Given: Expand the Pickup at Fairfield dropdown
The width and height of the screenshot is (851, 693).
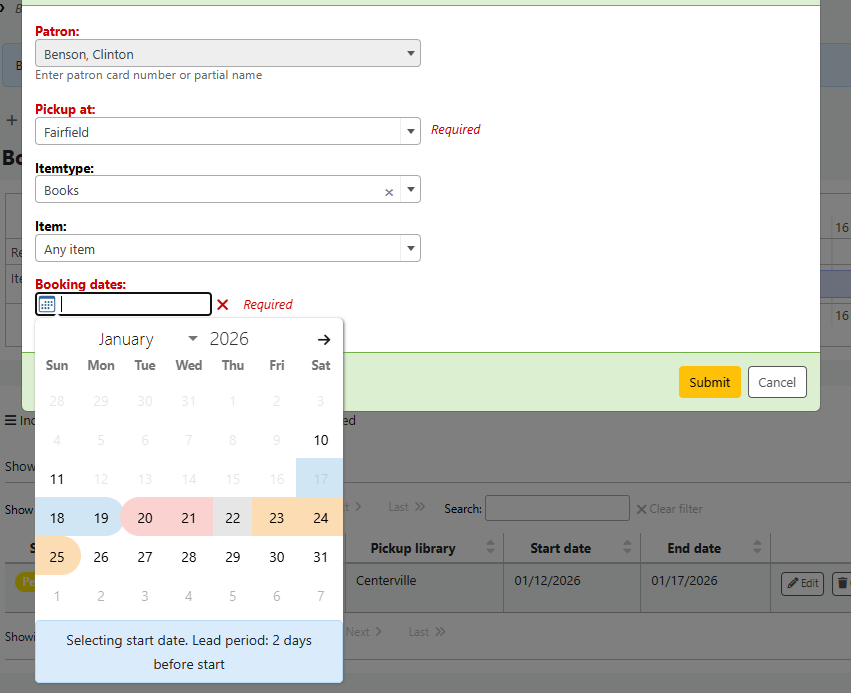Looking at the screenshot, I should click(x=410, y=132).
